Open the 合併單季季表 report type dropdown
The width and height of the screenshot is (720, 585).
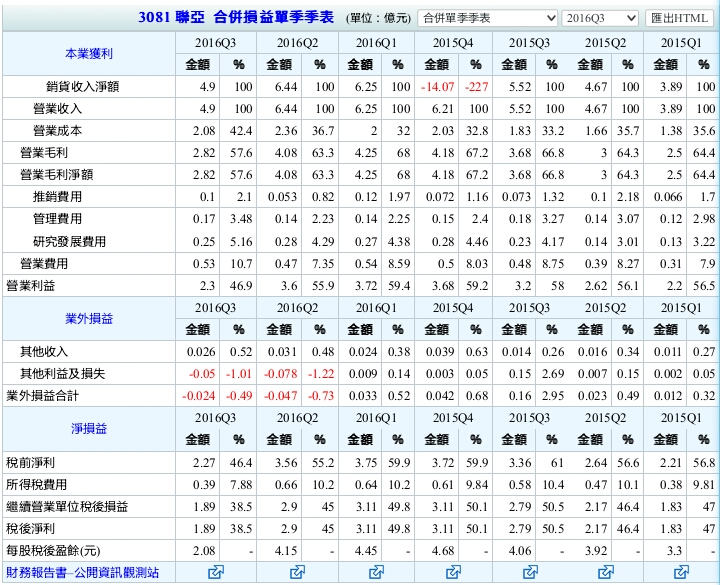(x=488, y=18)
